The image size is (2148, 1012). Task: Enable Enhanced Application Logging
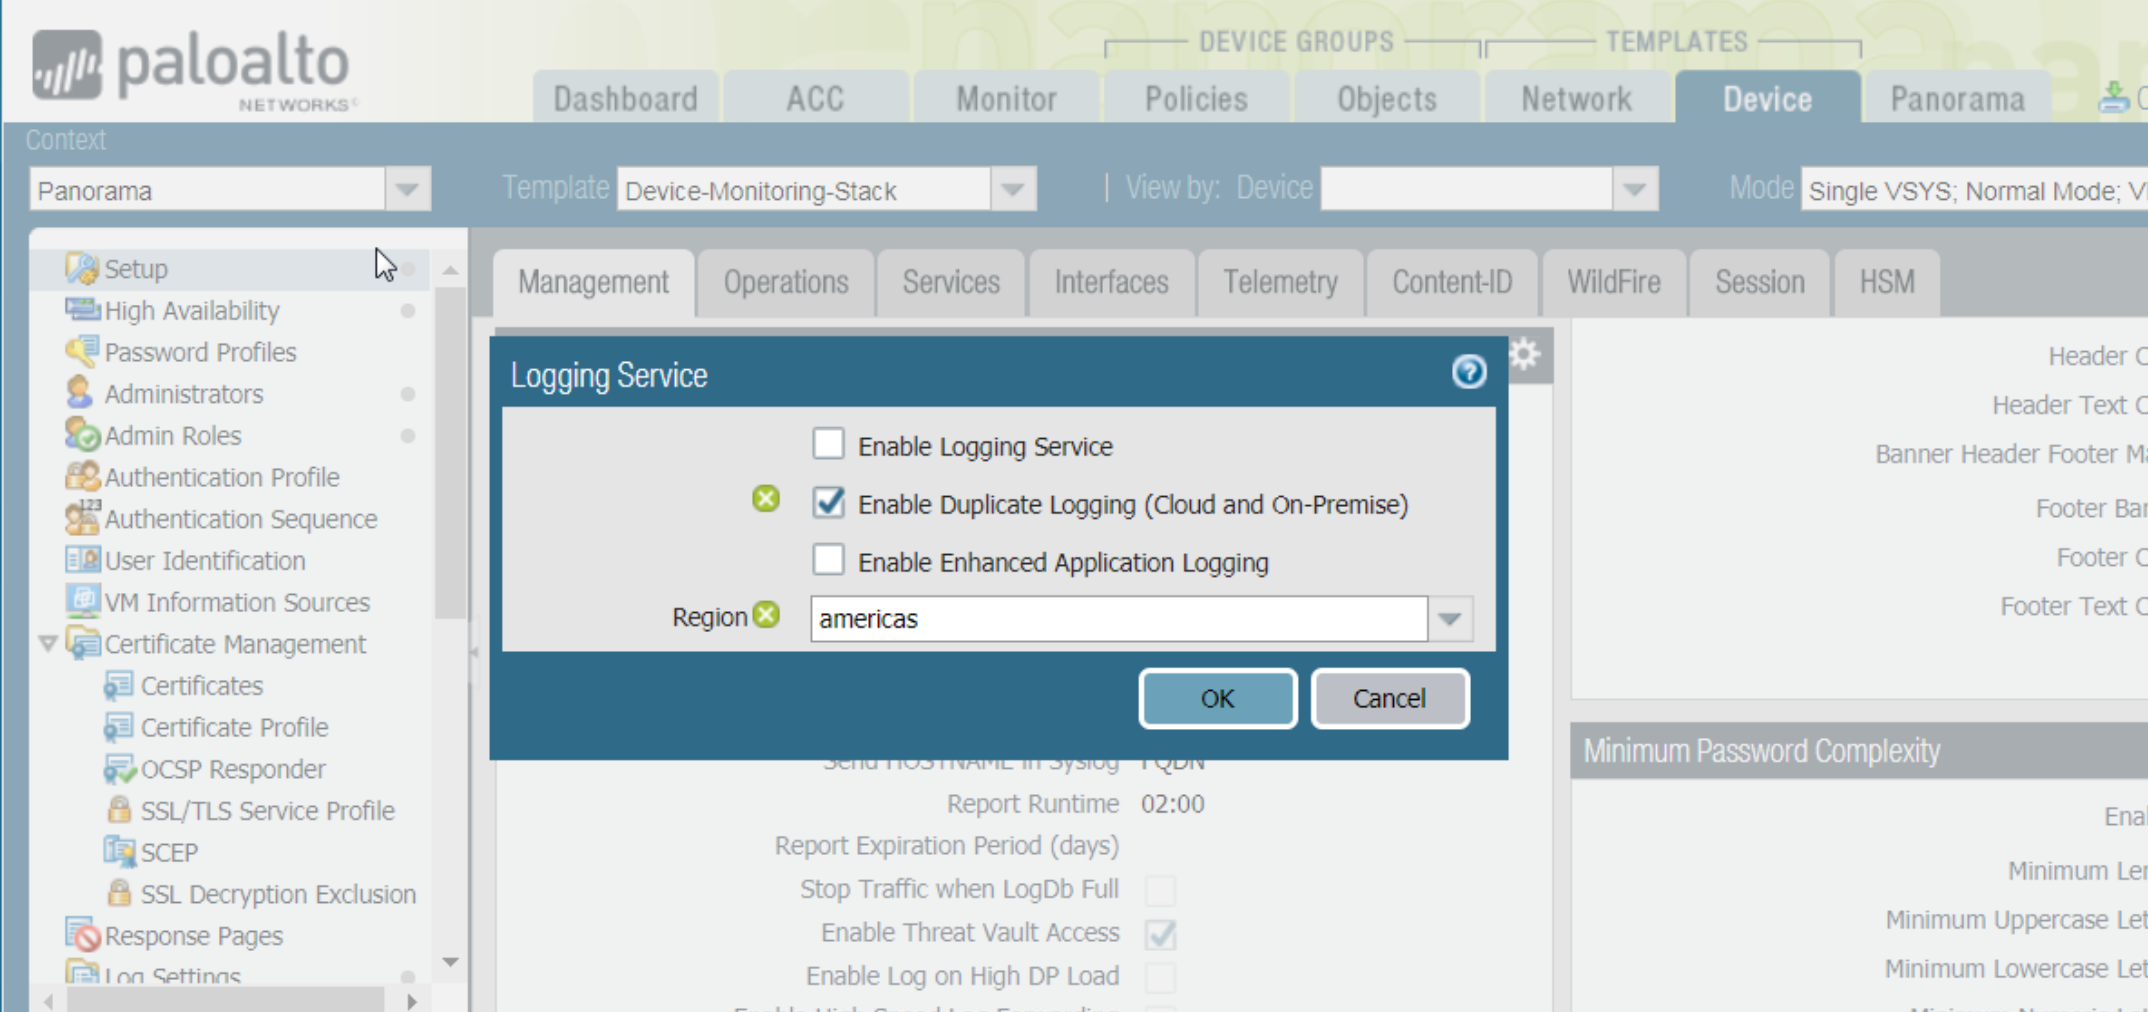pyautogui.click(x=828, y=560)
